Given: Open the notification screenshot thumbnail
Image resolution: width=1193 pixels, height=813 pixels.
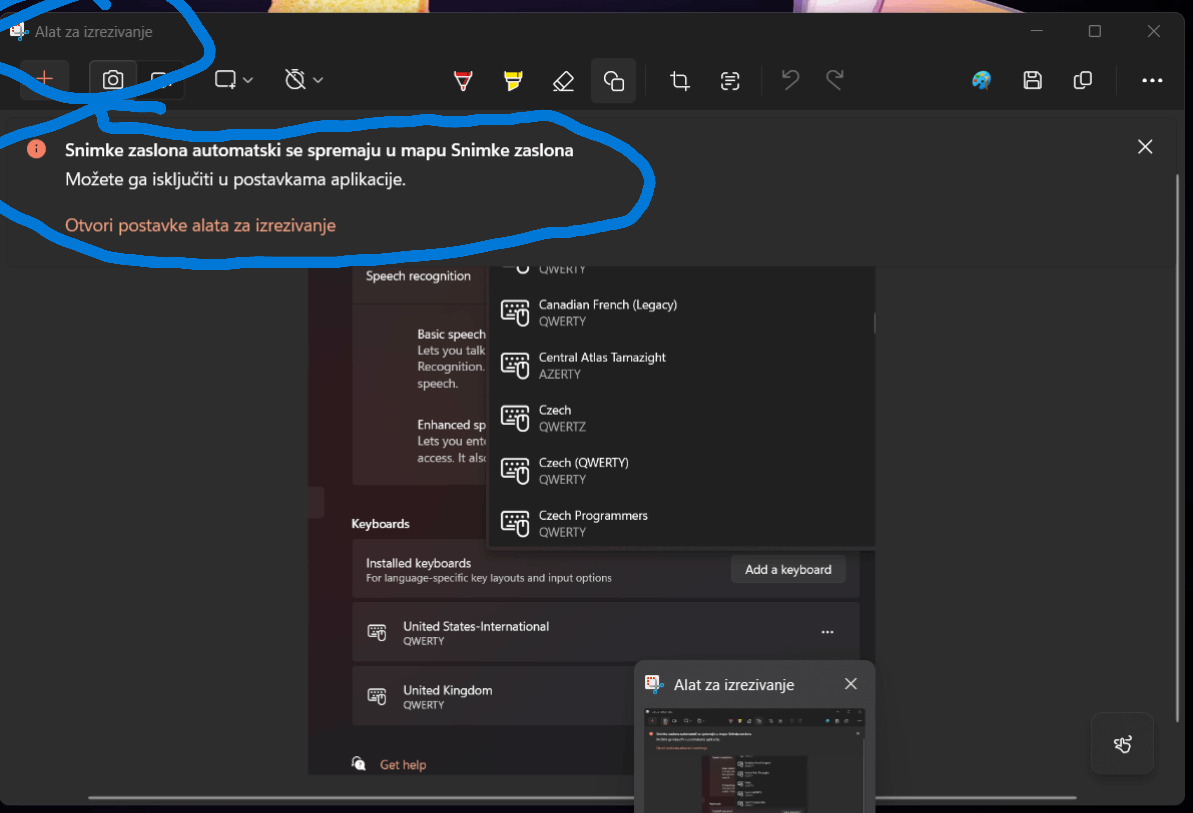Looking at the screenshot, I should point(754,760).
